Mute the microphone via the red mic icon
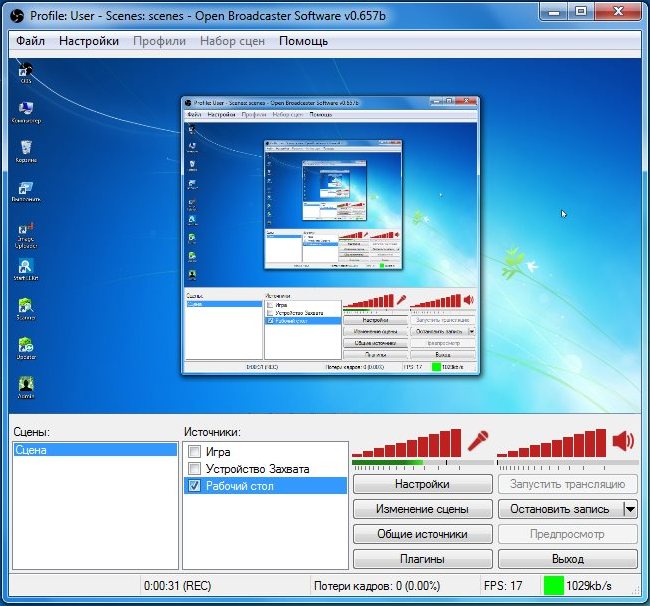The width and height of the screenshot is (650, 606). [478, 441]
